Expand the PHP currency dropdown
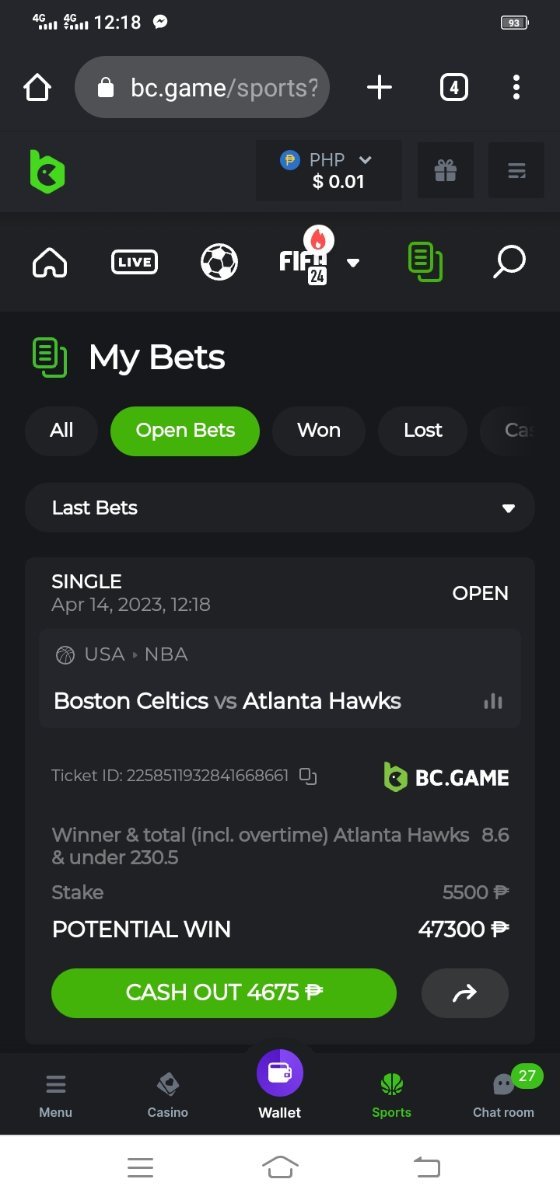Image resolution: width=560 pixels, height=1200 pixels. tap(328, 171)
